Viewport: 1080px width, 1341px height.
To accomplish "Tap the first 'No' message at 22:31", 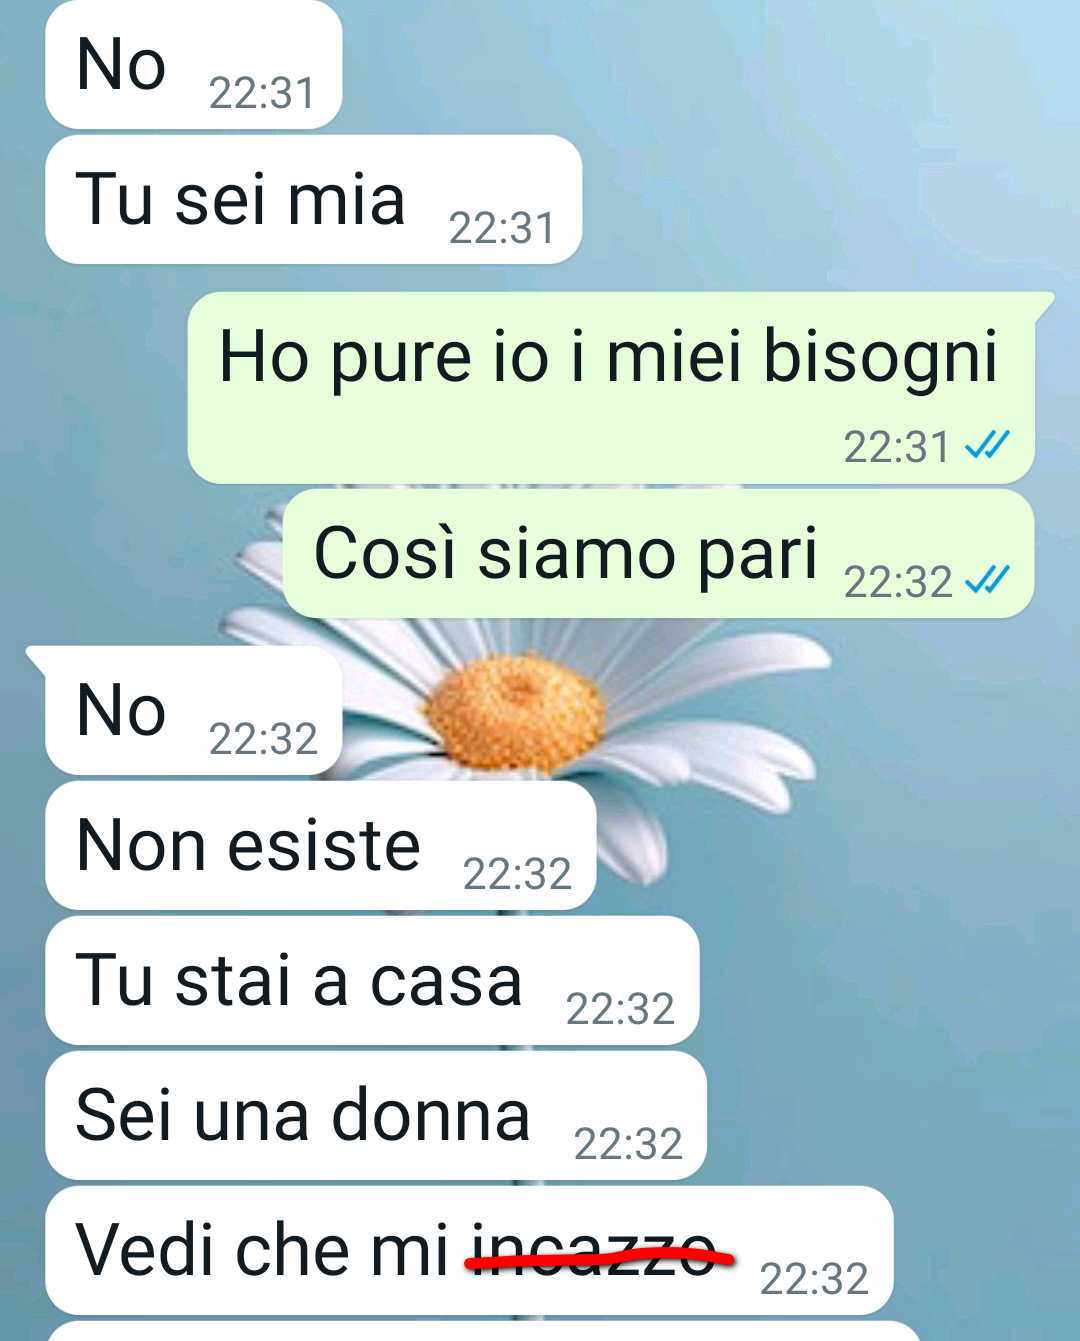I will (x=193, y=65).
